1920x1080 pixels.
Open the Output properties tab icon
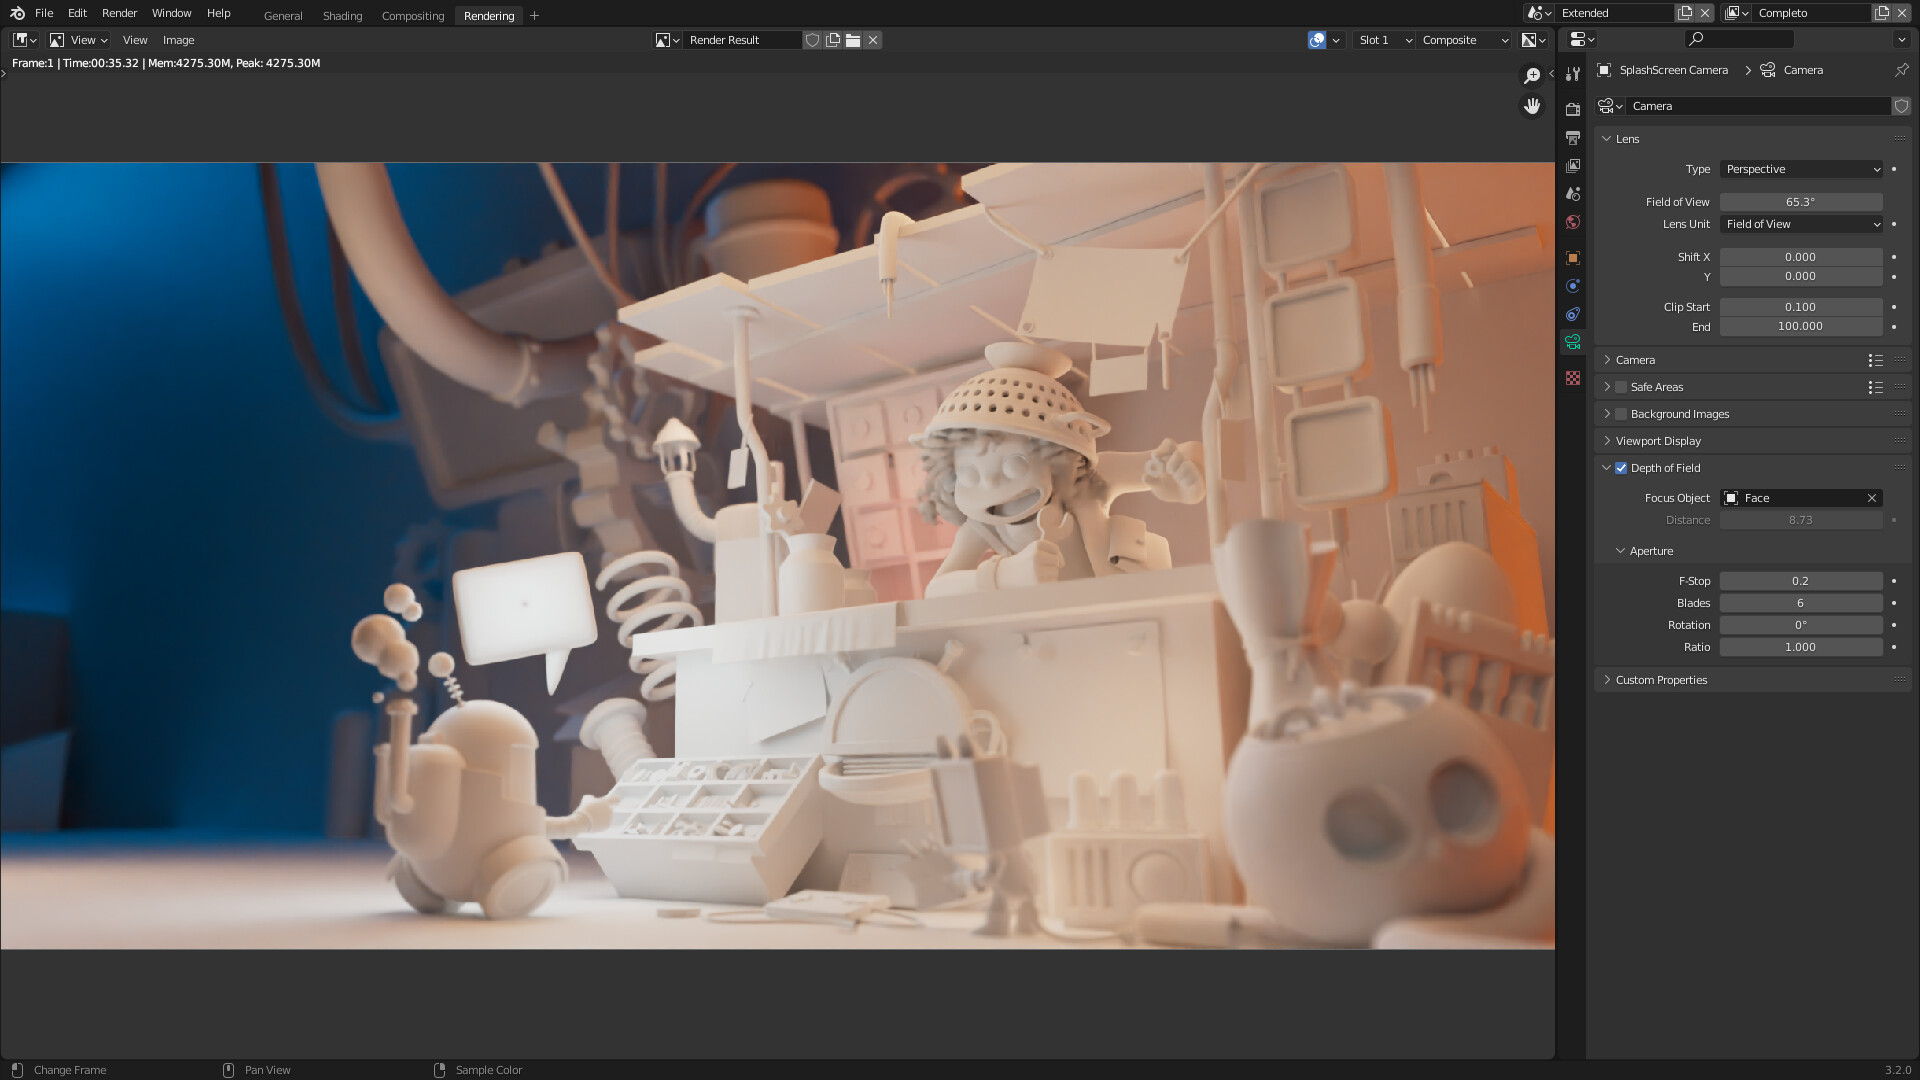1573,137
